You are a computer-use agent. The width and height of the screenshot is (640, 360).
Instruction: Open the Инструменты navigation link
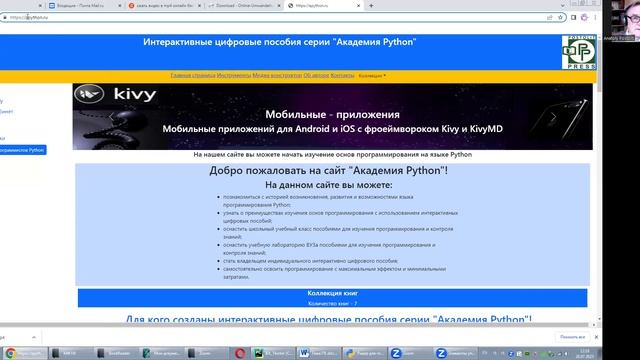pyautogui.click(x=233, y=76)
